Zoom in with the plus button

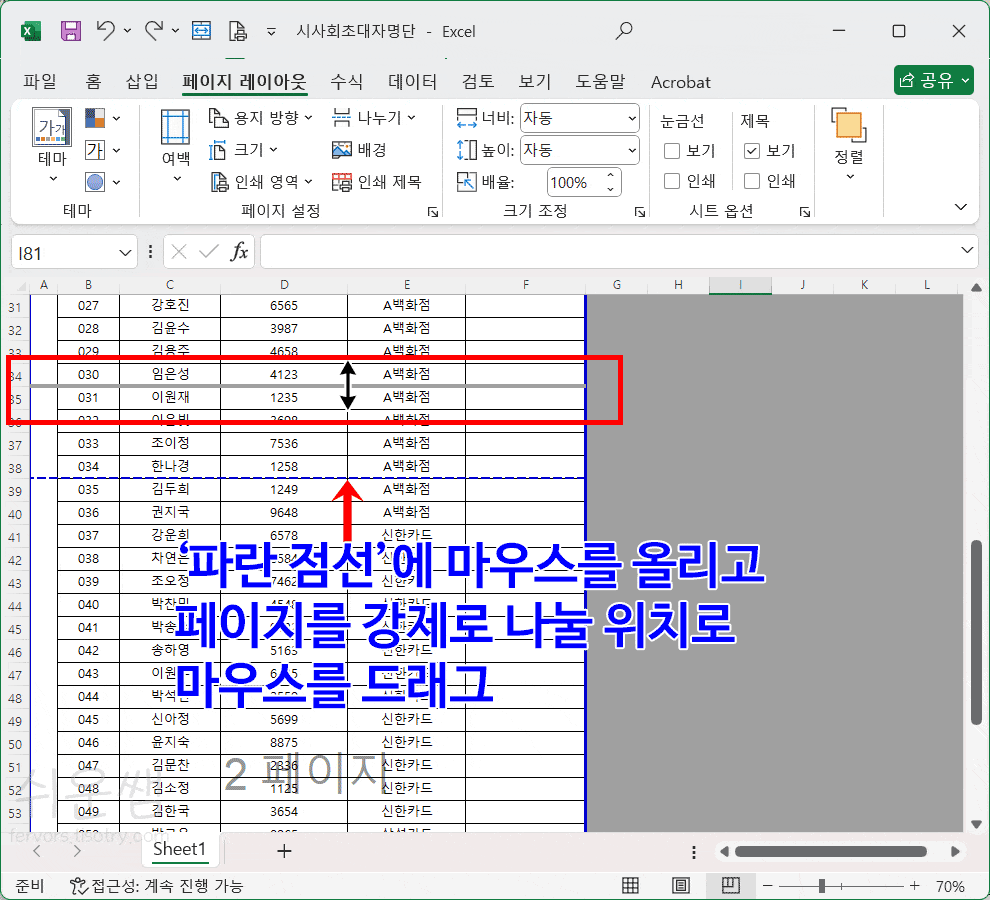coord(914,886)
